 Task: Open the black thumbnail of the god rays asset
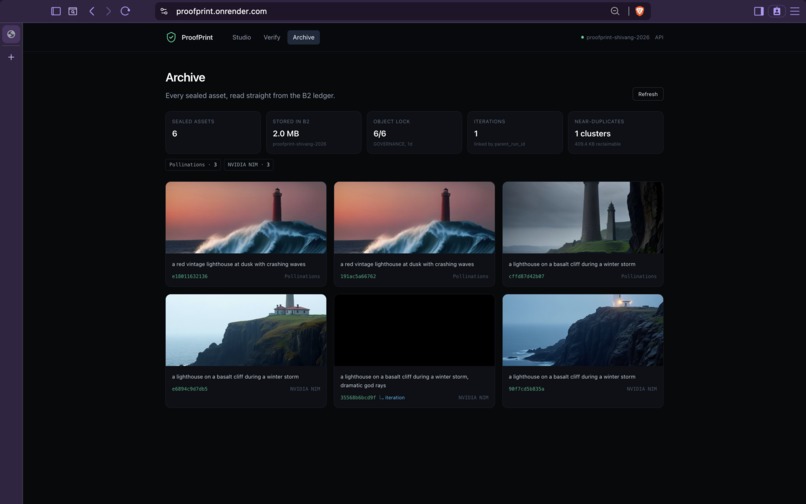(414, 330)
